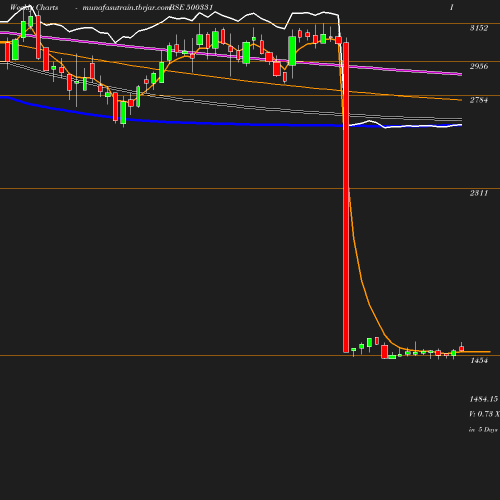The image size is (500, 500).
Task: Click the giant red crash candlestick
Action: pos(346,197)
